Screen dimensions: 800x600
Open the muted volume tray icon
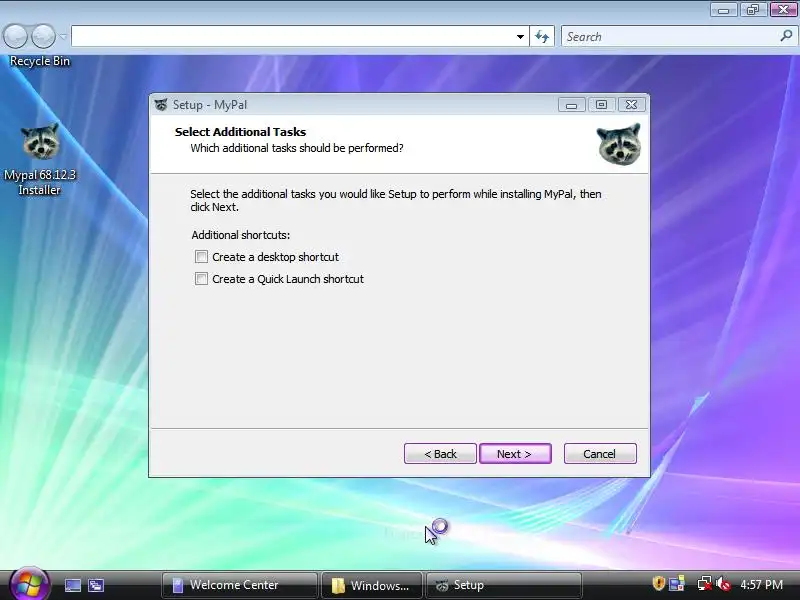pos(723,584)
